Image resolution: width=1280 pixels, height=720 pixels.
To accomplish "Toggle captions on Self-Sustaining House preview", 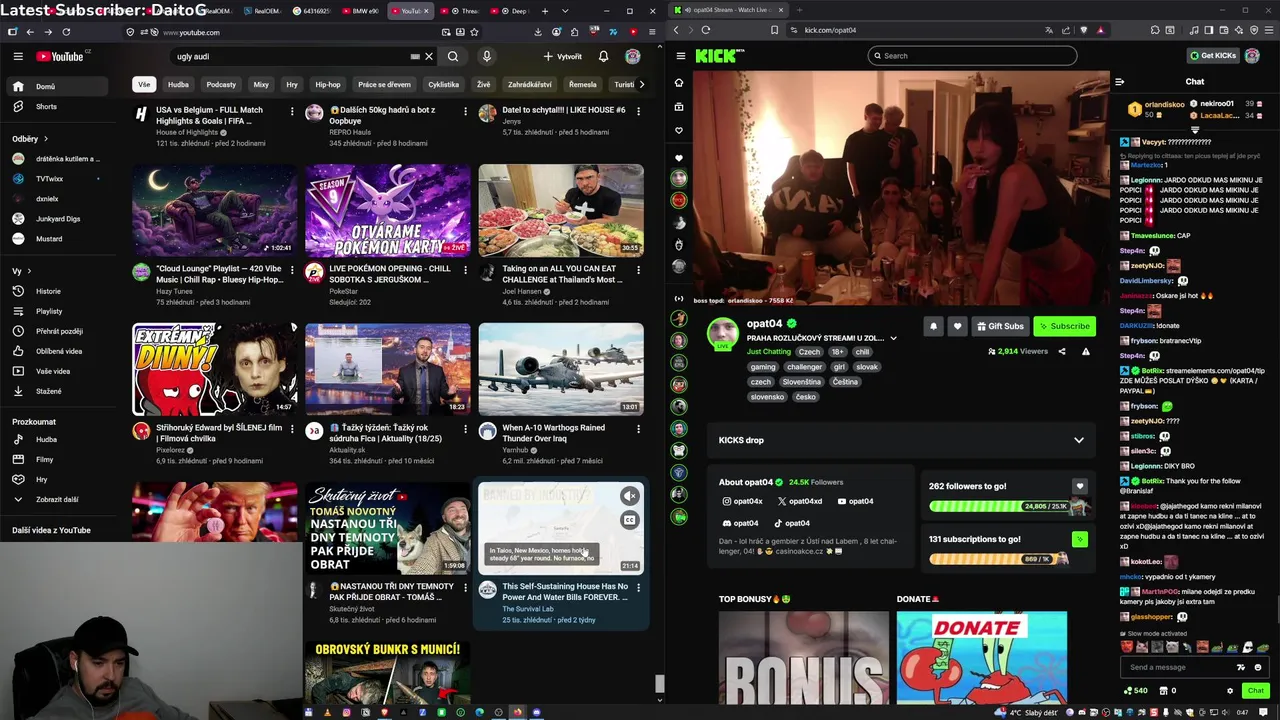I will tap(629, 520).
